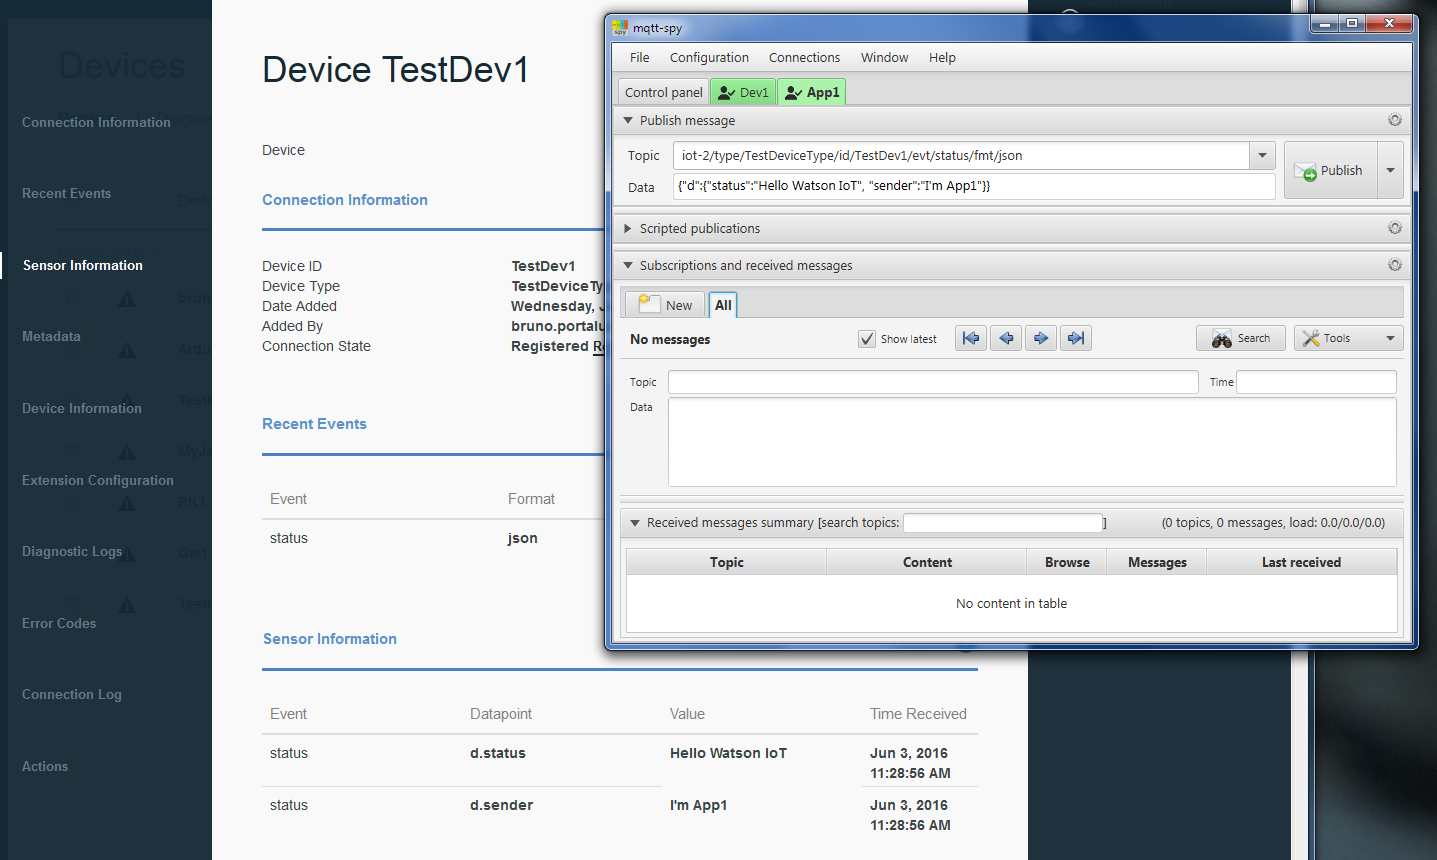This screenshot has width=1437, height=860.
Task: Open Connection Information in the device sidebar
Action: point(96,122)
